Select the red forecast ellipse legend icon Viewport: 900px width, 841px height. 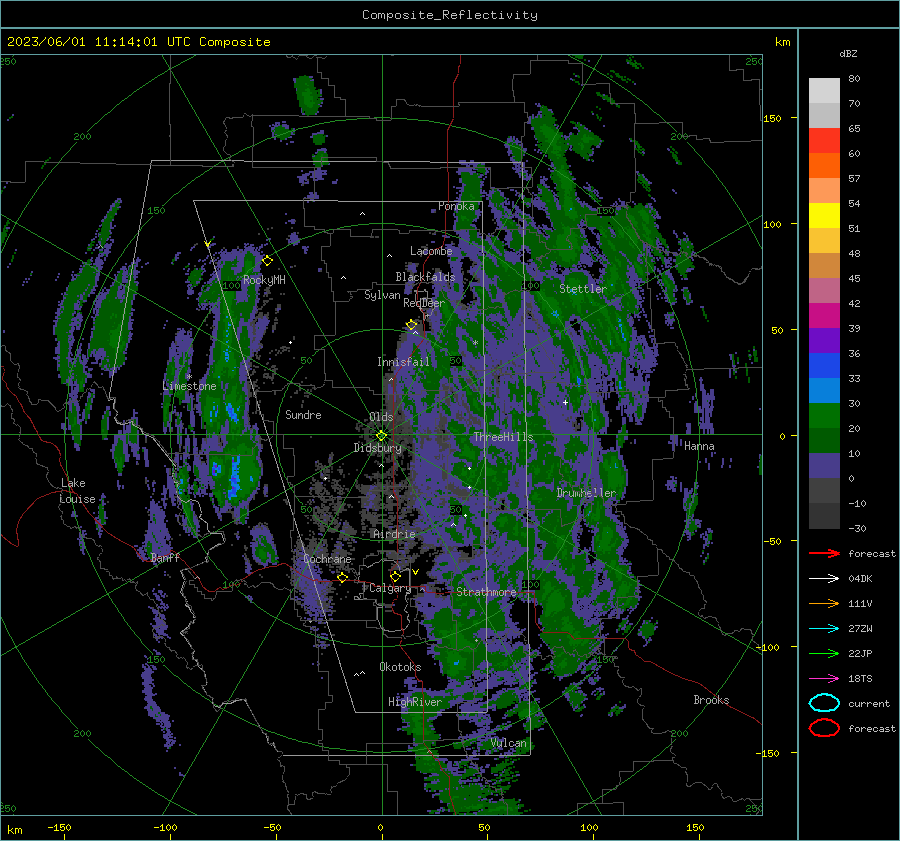[824, 728]
